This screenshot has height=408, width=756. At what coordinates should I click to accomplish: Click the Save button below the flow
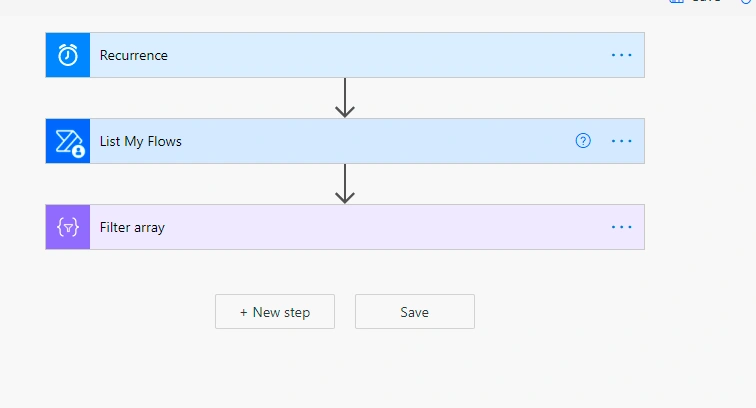coord(415,312)
